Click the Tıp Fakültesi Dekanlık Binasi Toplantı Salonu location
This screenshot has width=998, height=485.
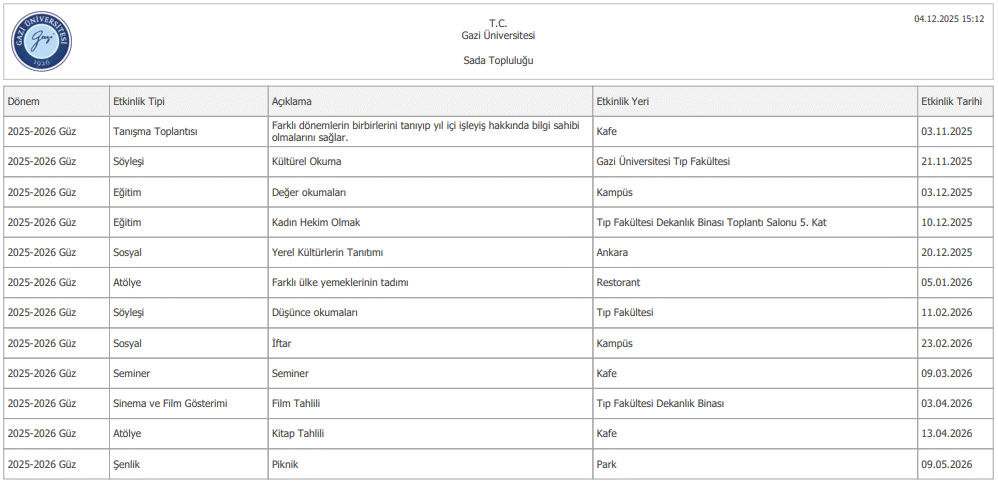[x=711, y=222]
